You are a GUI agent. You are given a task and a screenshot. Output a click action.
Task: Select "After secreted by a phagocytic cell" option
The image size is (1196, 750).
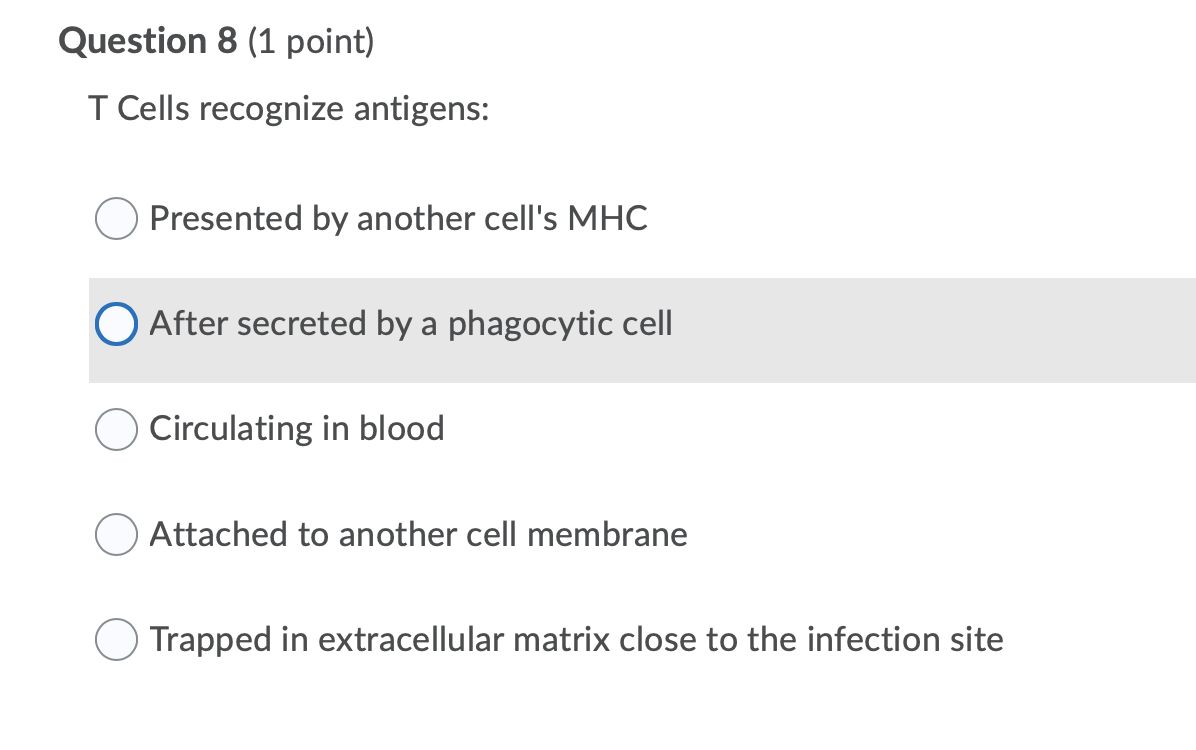click(x=116, y=324)
